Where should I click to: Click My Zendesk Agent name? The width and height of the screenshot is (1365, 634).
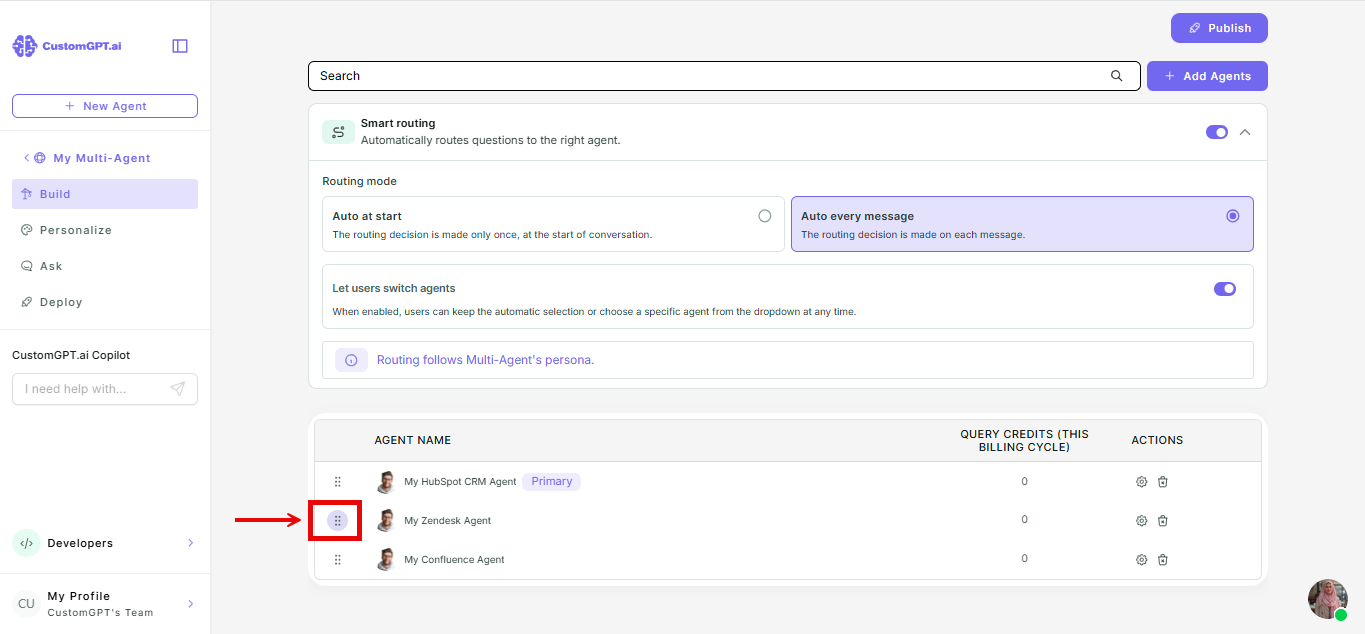coord(448,521)
